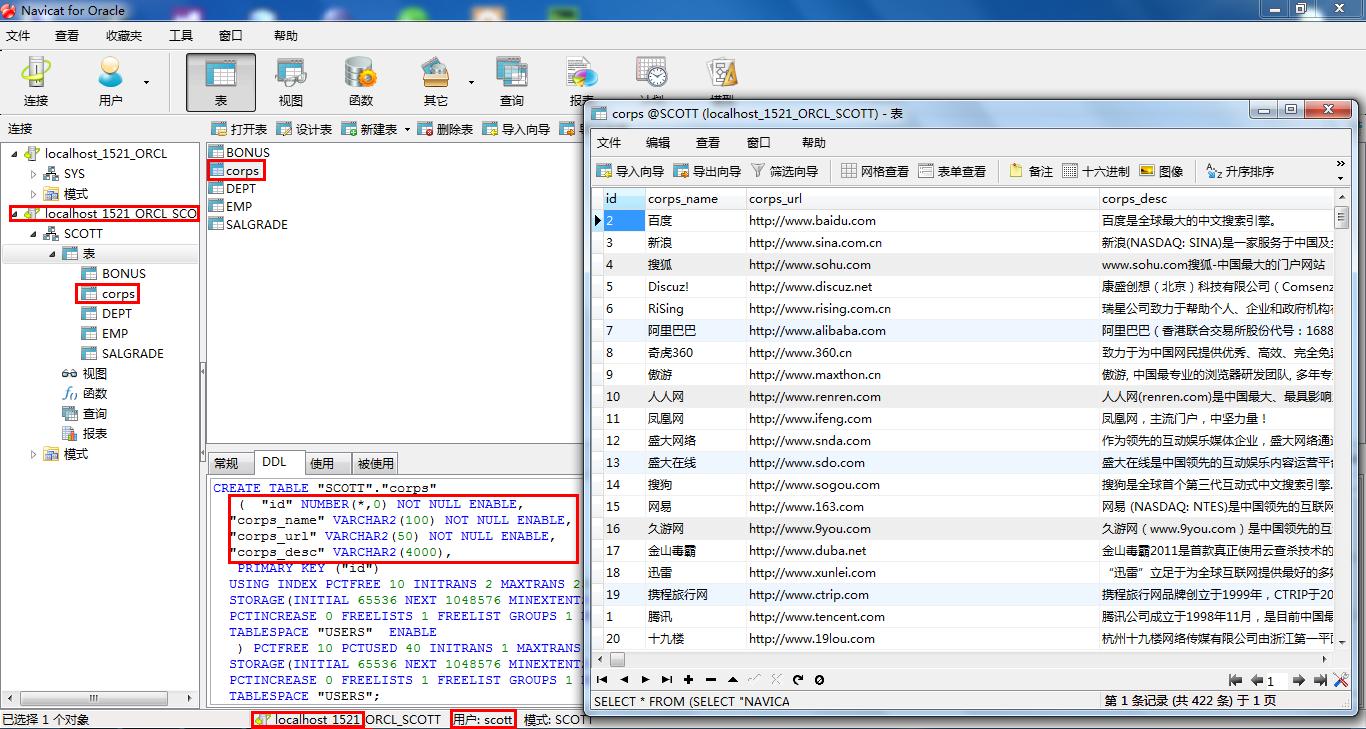1366x729 pixels.
Task: Click the 查询 query toolbar icon
Action: (x=512, y=82)
